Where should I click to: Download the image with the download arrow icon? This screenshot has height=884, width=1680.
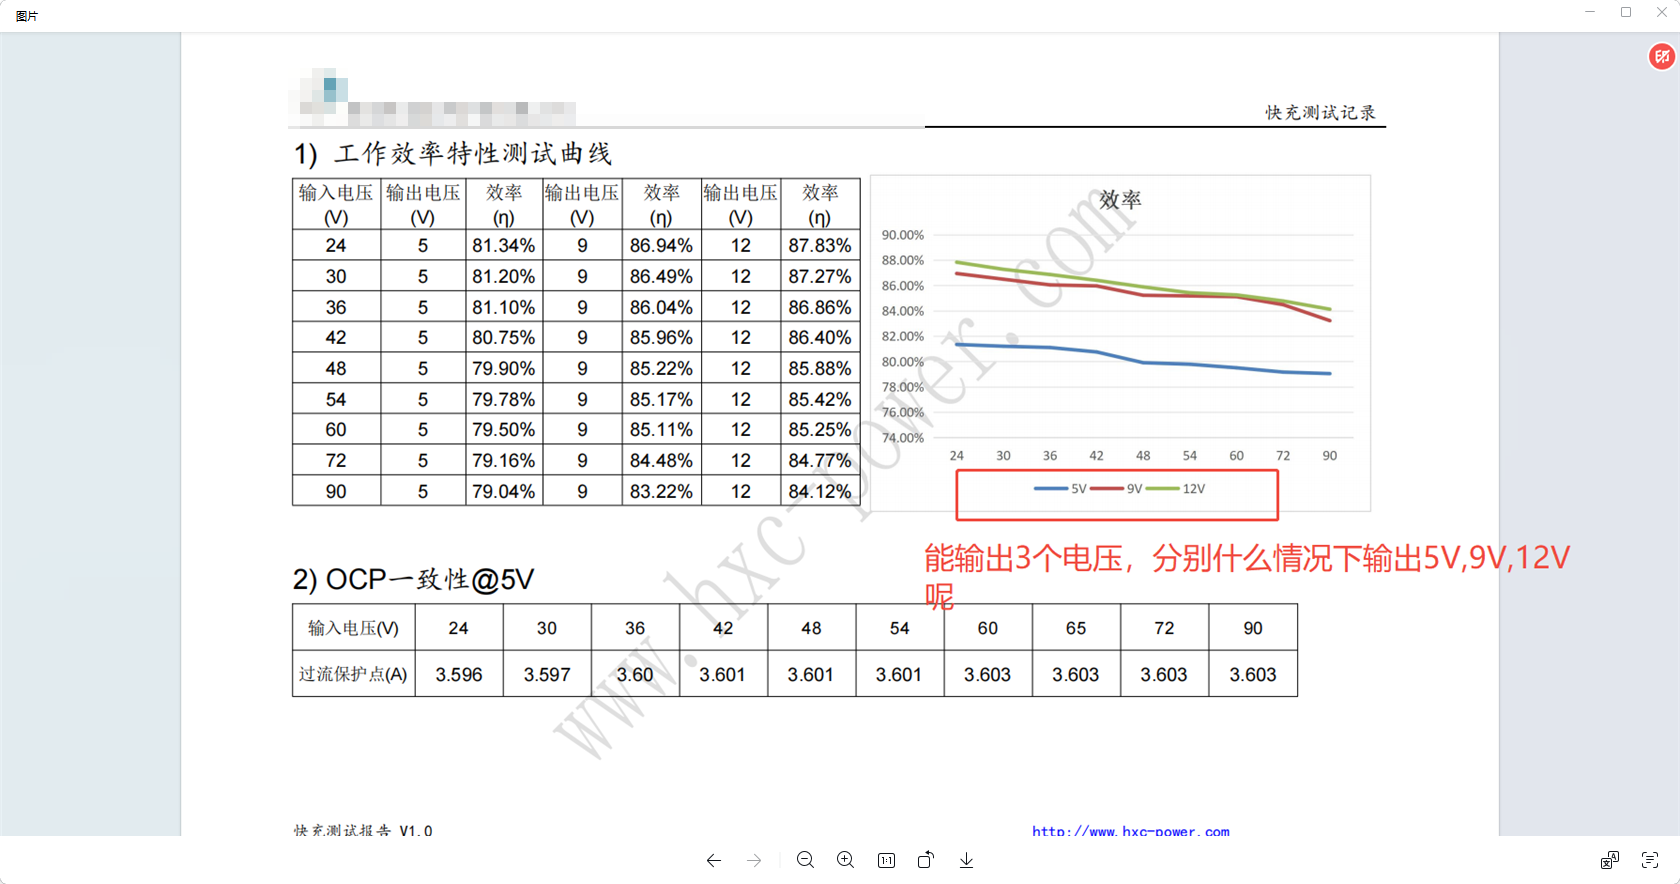point(966,860)
